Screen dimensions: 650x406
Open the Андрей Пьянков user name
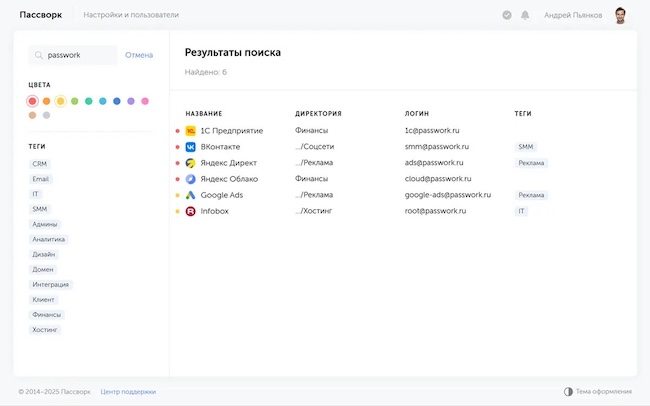click(573, 15)
